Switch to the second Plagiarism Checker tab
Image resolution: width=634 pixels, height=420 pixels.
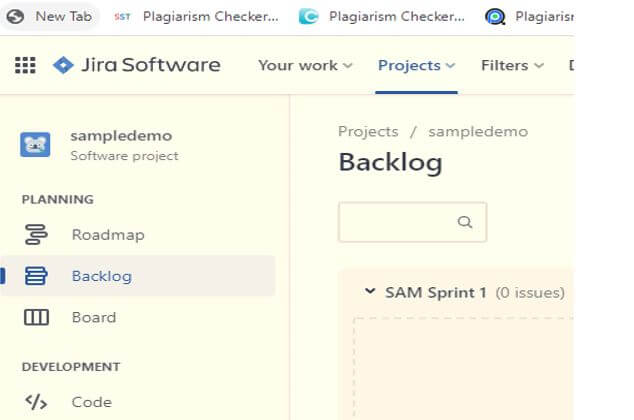click(x=383, y=16)
